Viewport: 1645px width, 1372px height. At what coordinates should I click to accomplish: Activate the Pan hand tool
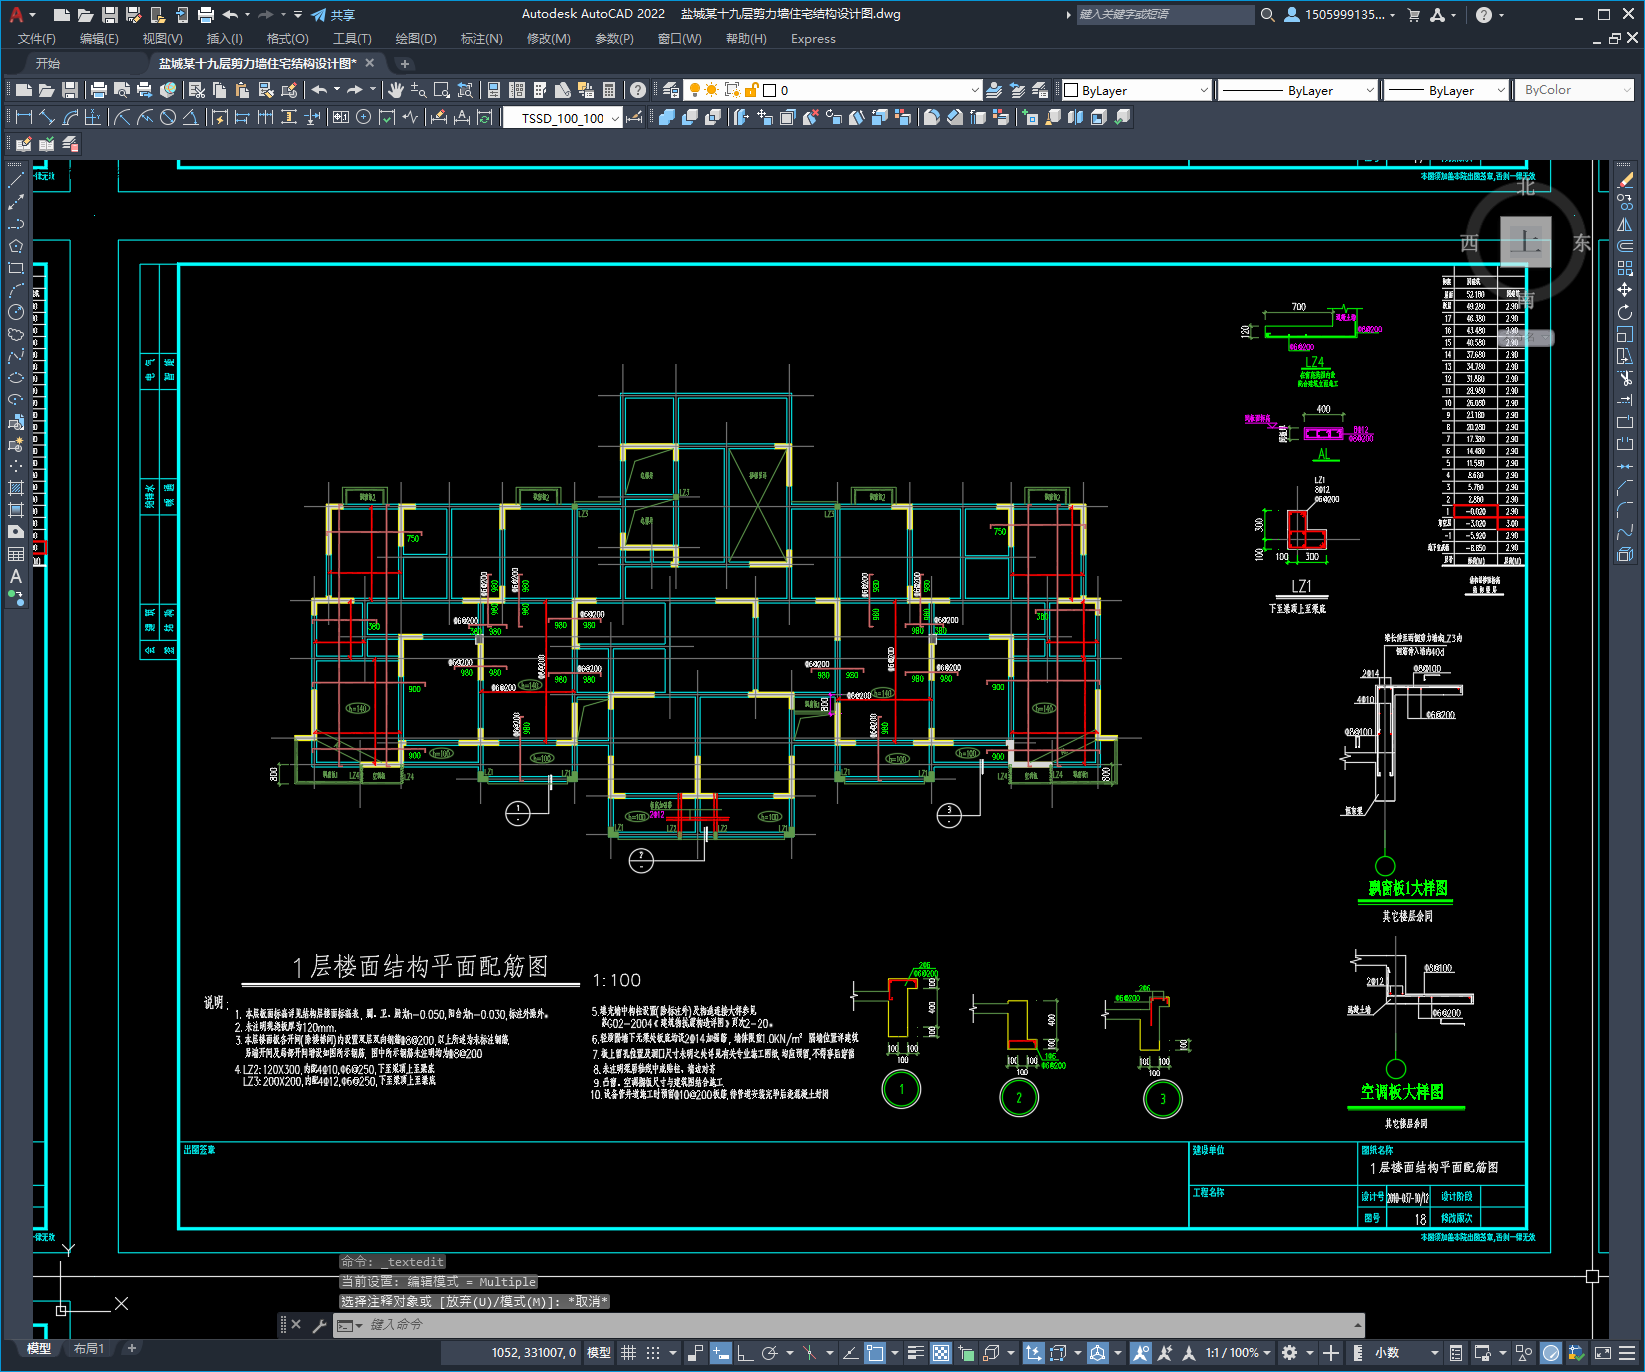pos(396,90)
